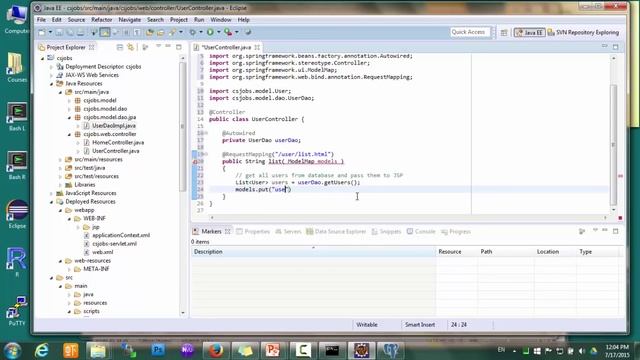Screen dimensions: 640x360
Task: Open the Window menu
Action: tap(221, 20)
